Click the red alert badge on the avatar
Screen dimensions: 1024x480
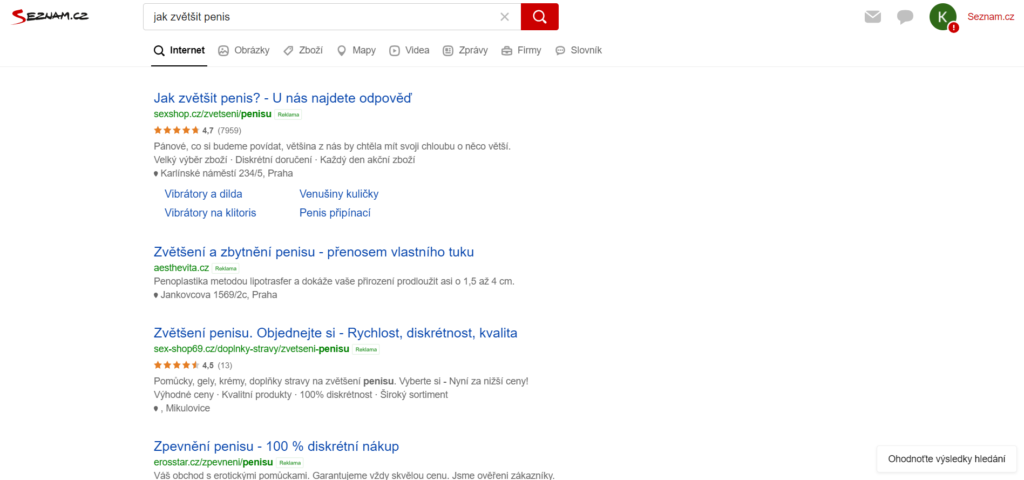[953, 27]
